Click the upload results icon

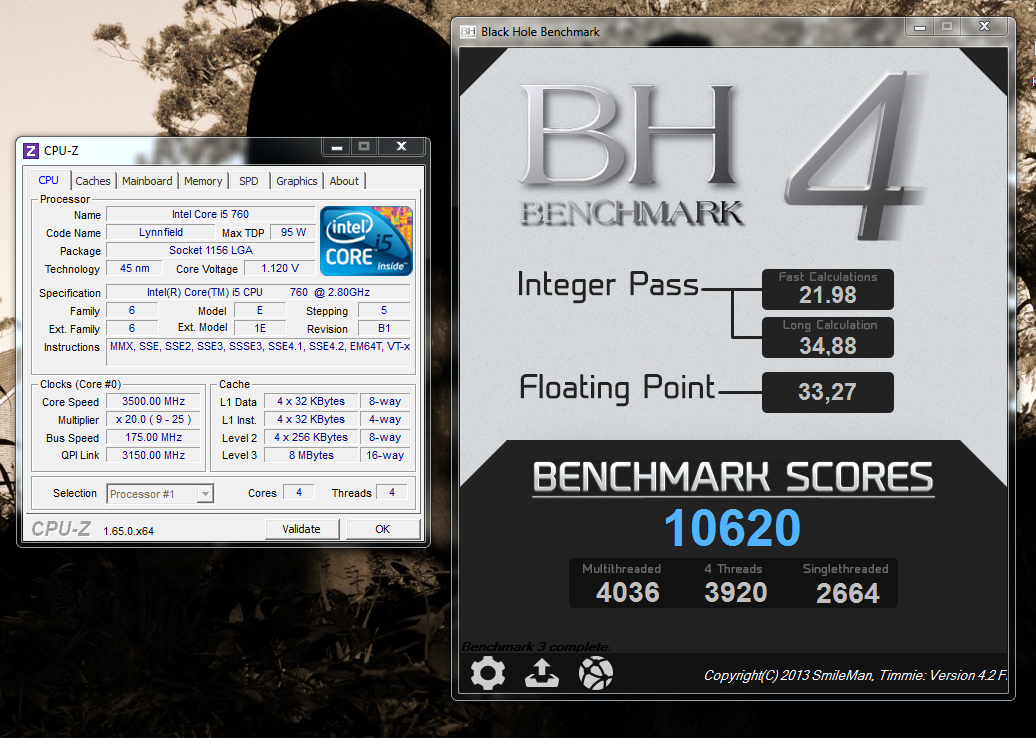click(x=542, y=673)
